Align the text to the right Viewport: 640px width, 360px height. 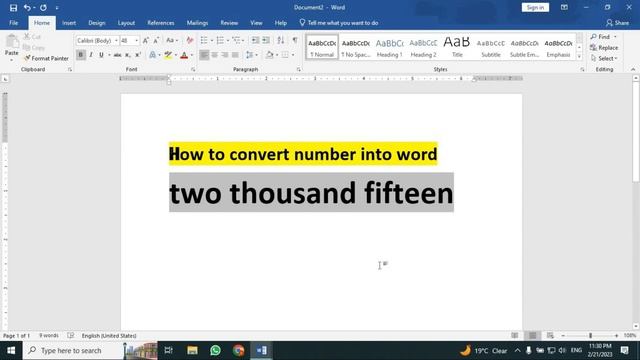click(x=224, y=55)
